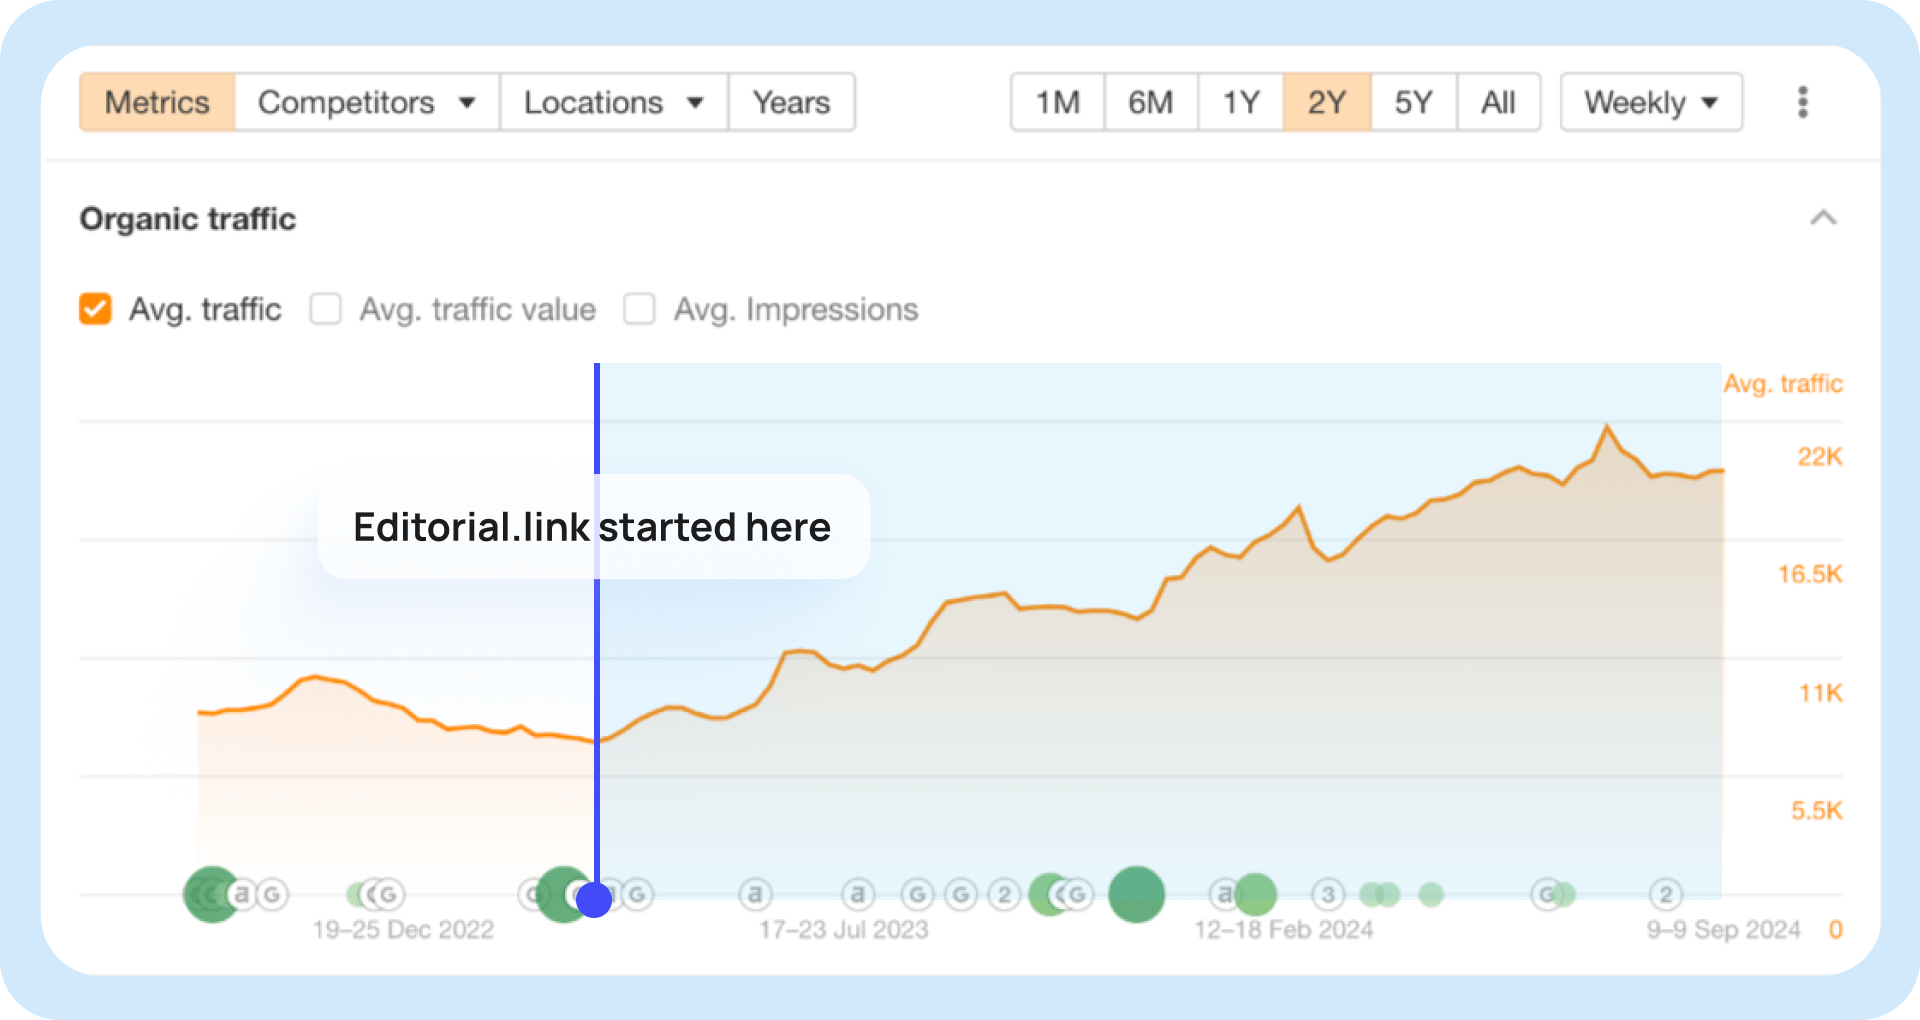Click the 5.5K axis value

pyautogui.click(x=1817, y=811)
